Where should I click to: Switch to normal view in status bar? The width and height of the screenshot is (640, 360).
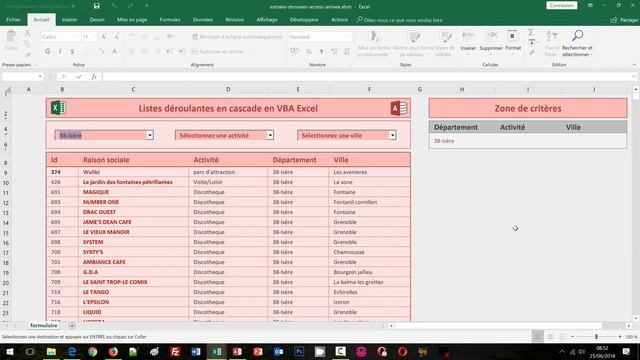538,337
